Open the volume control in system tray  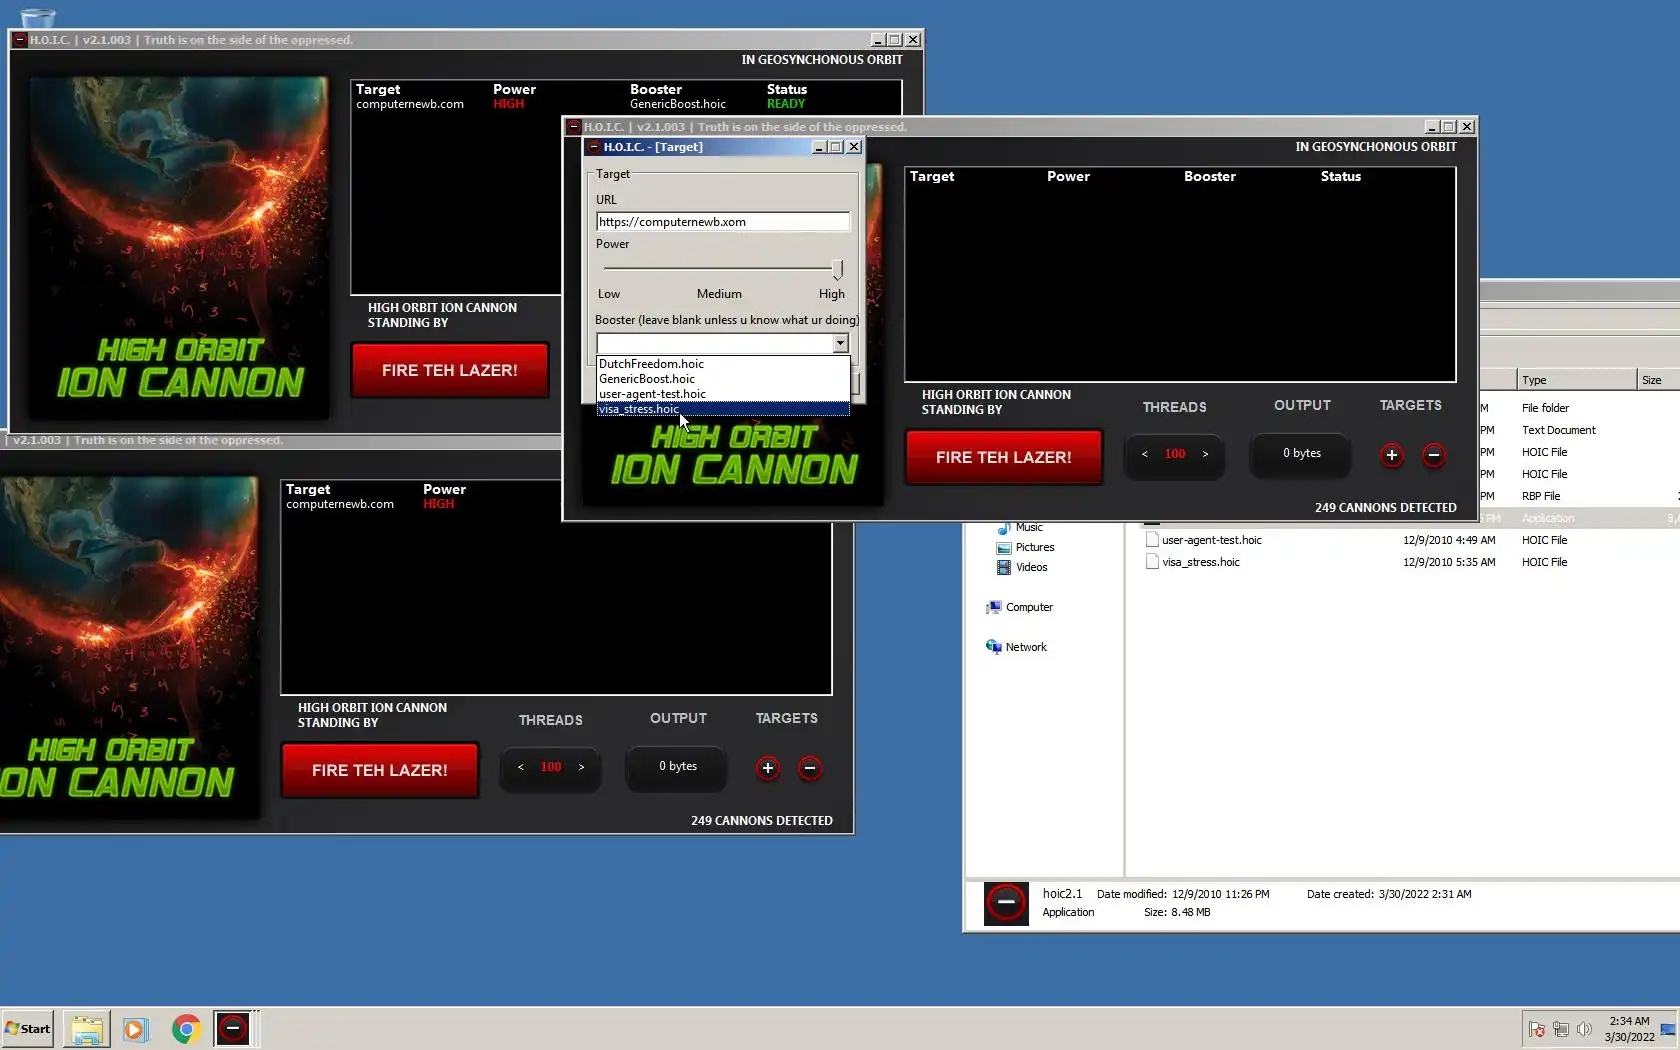tap(1584, 1029)
